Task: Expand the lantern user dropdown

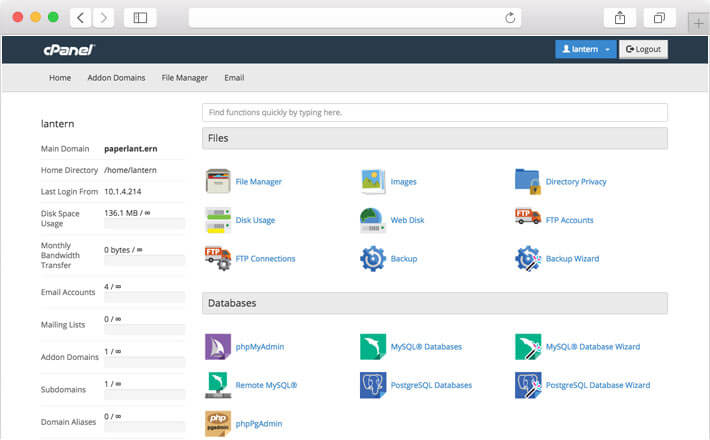Action: [586, 49]
